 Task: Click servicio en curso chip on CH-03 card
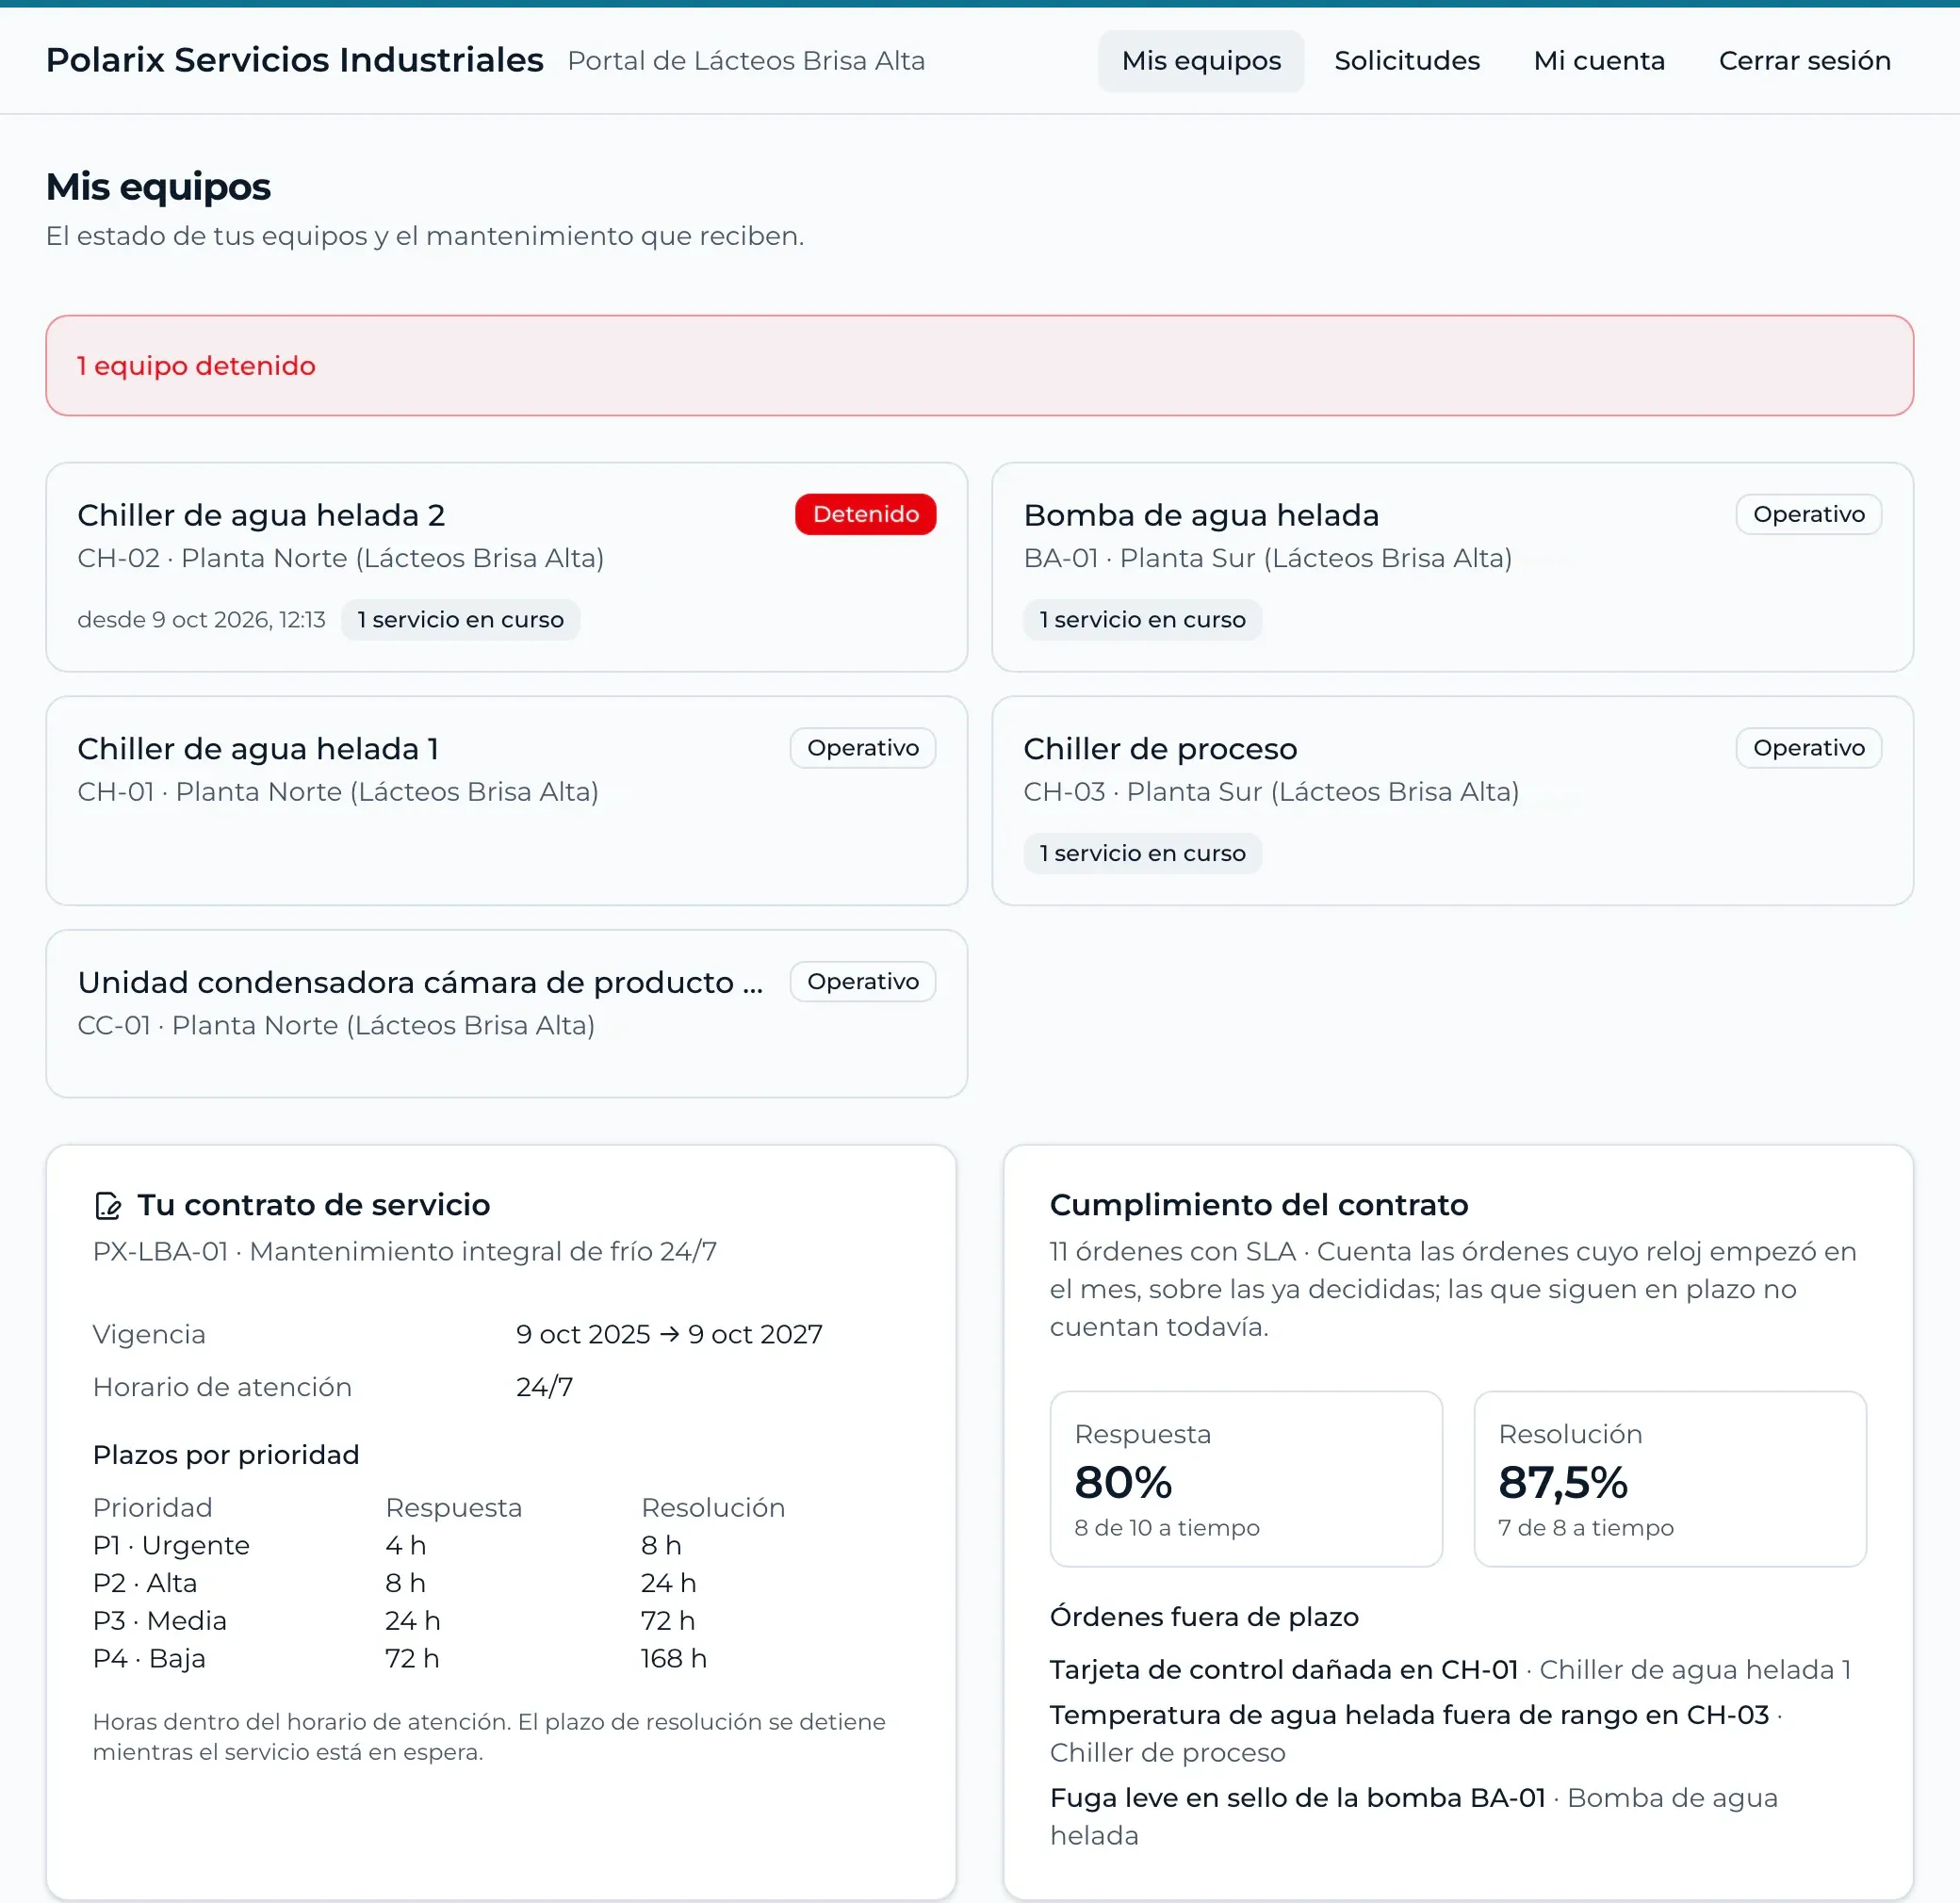[1142, 854]
